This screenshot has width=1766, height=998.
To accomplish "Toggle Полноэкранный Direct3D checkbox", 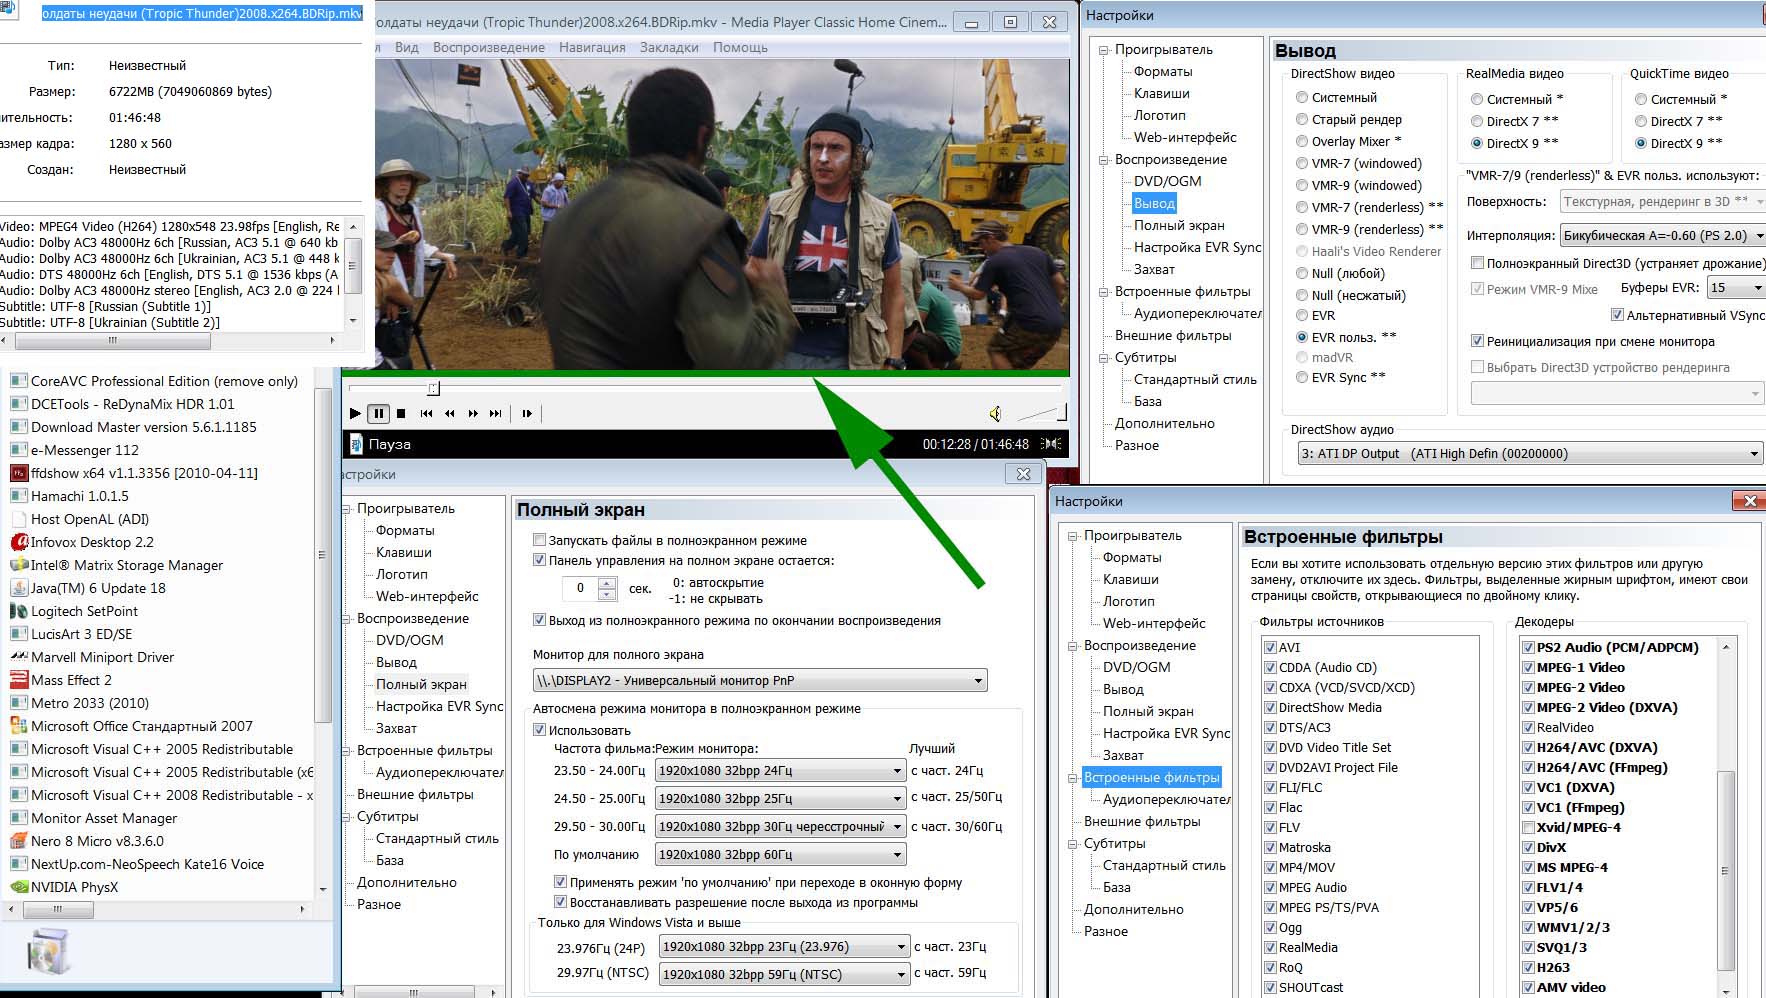I will pos(1477,263).
